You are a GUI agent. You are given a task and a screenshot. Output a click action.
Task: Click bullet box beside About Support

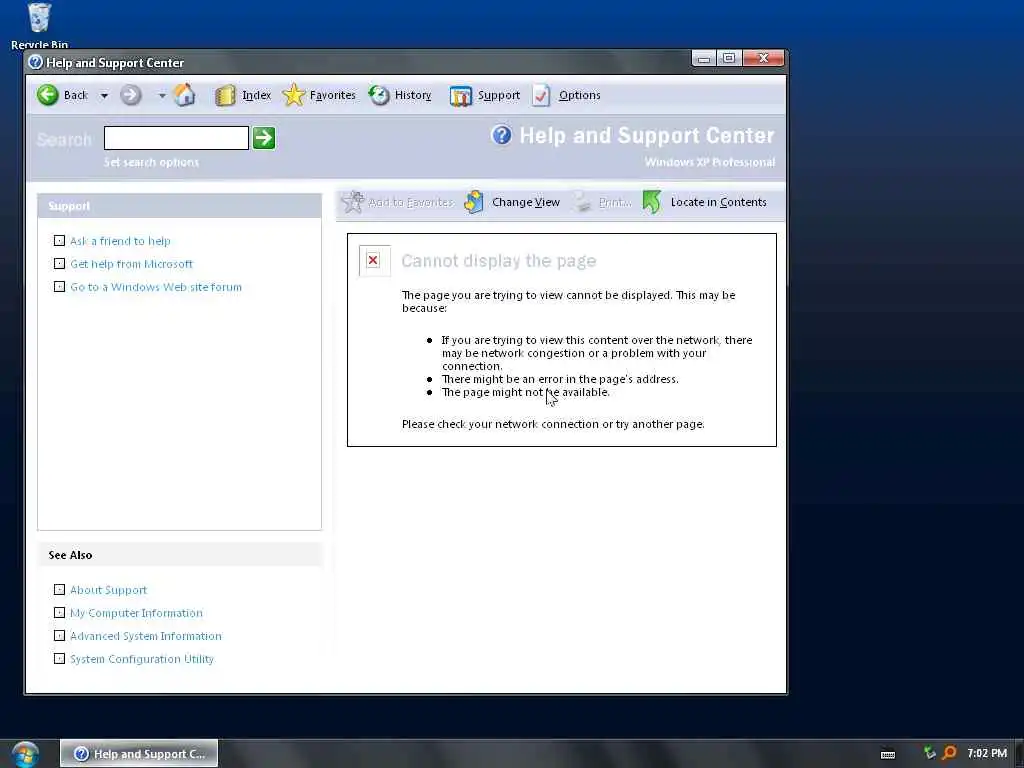tap(59, 590)
